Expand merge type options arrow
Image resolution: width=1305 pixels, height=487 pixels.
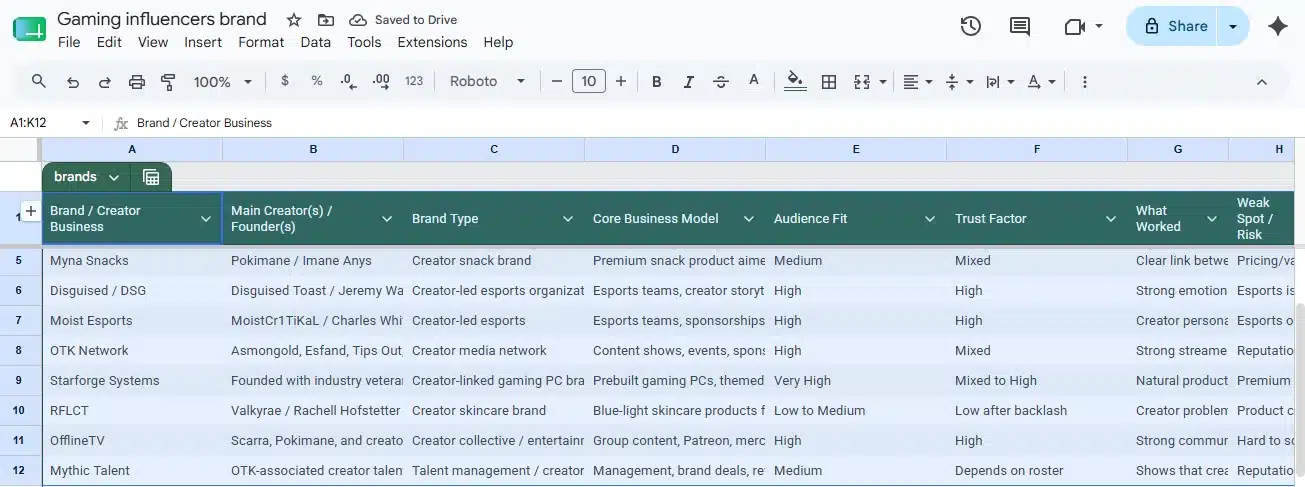point(882,82)
